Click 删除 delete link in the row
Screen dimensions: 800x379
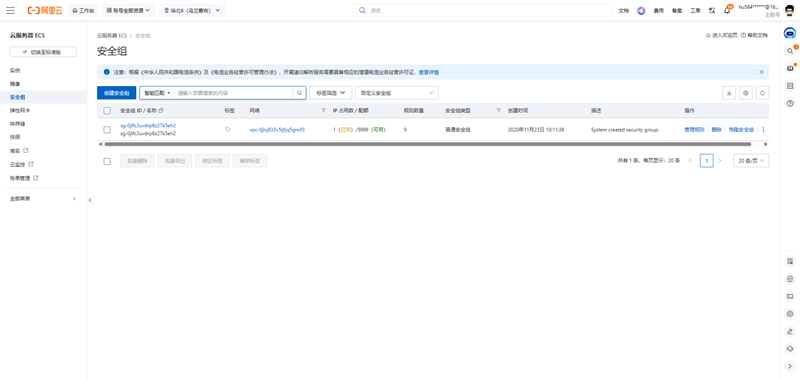pos(717,130)
